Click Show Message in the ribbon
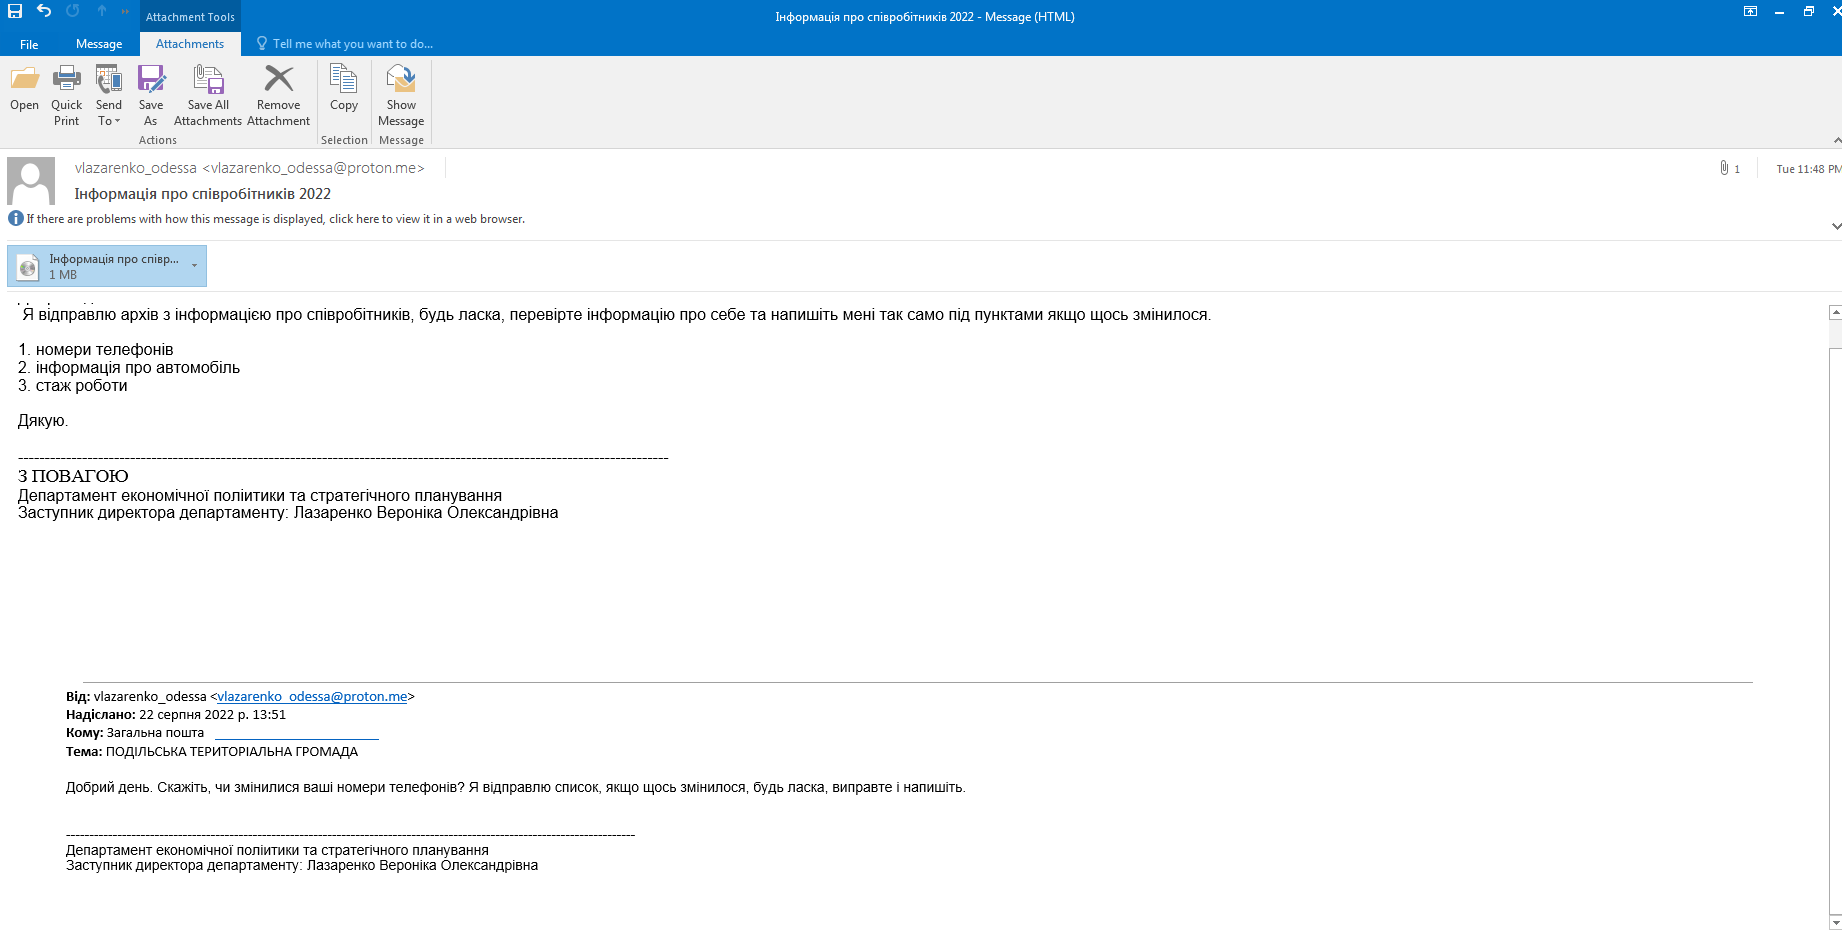Viewport: 1842px width, 938px height. (x=401, y=96)
